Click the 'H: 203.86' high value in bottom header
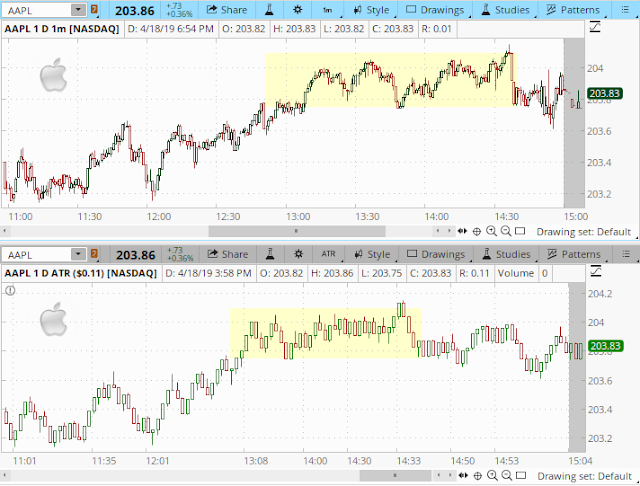The width and height of the screenshot is (640, 486). 332,273
